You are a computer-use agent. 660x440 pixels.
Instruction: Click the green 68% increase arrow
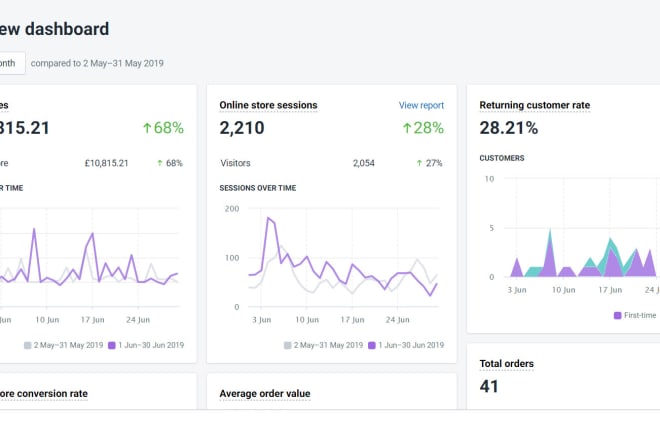(147, 128)
